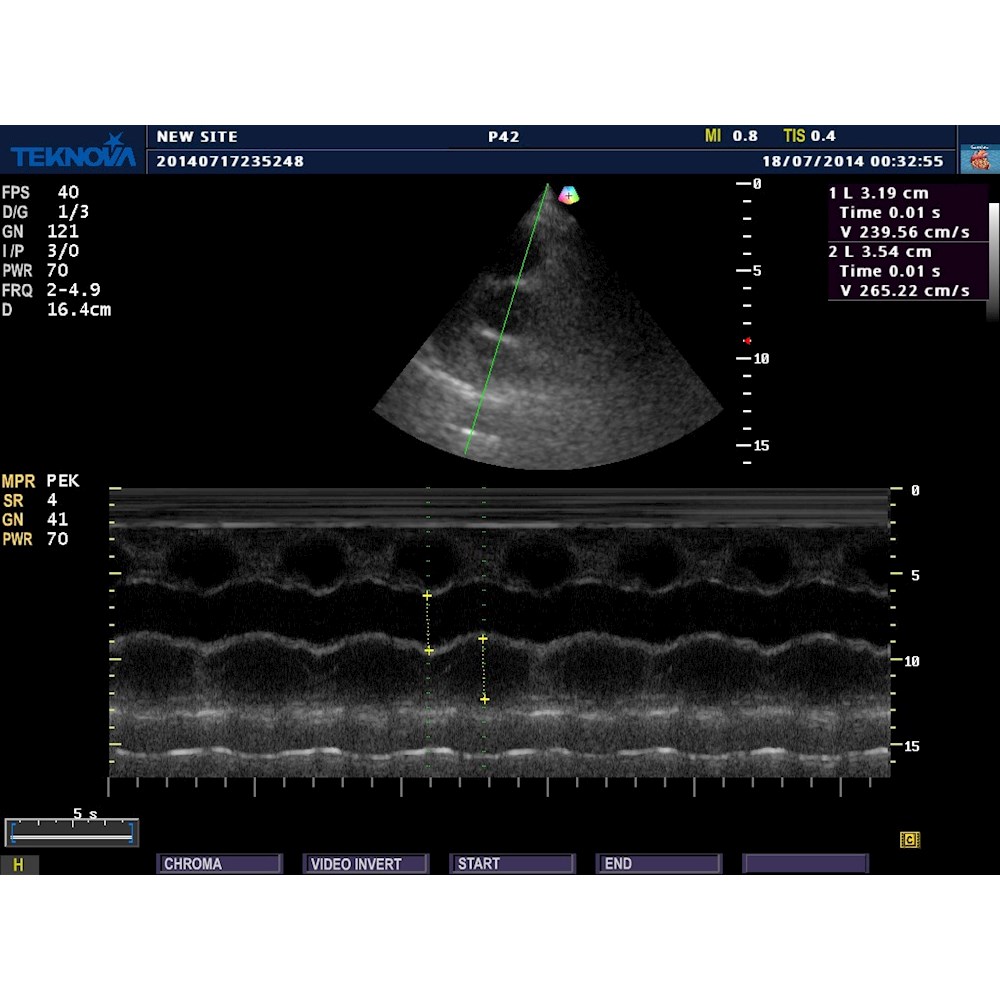Image resolution: width=1000 pixels, height=1000 pixels.
Task: Click the NEW SITE header field
Action: click(198, 135)
